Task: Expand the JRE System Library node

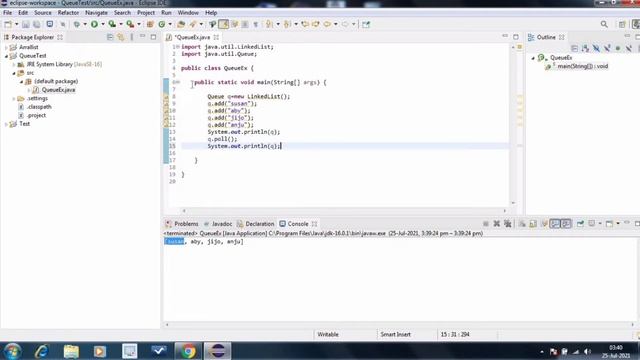Action: (x=13, y=64)
